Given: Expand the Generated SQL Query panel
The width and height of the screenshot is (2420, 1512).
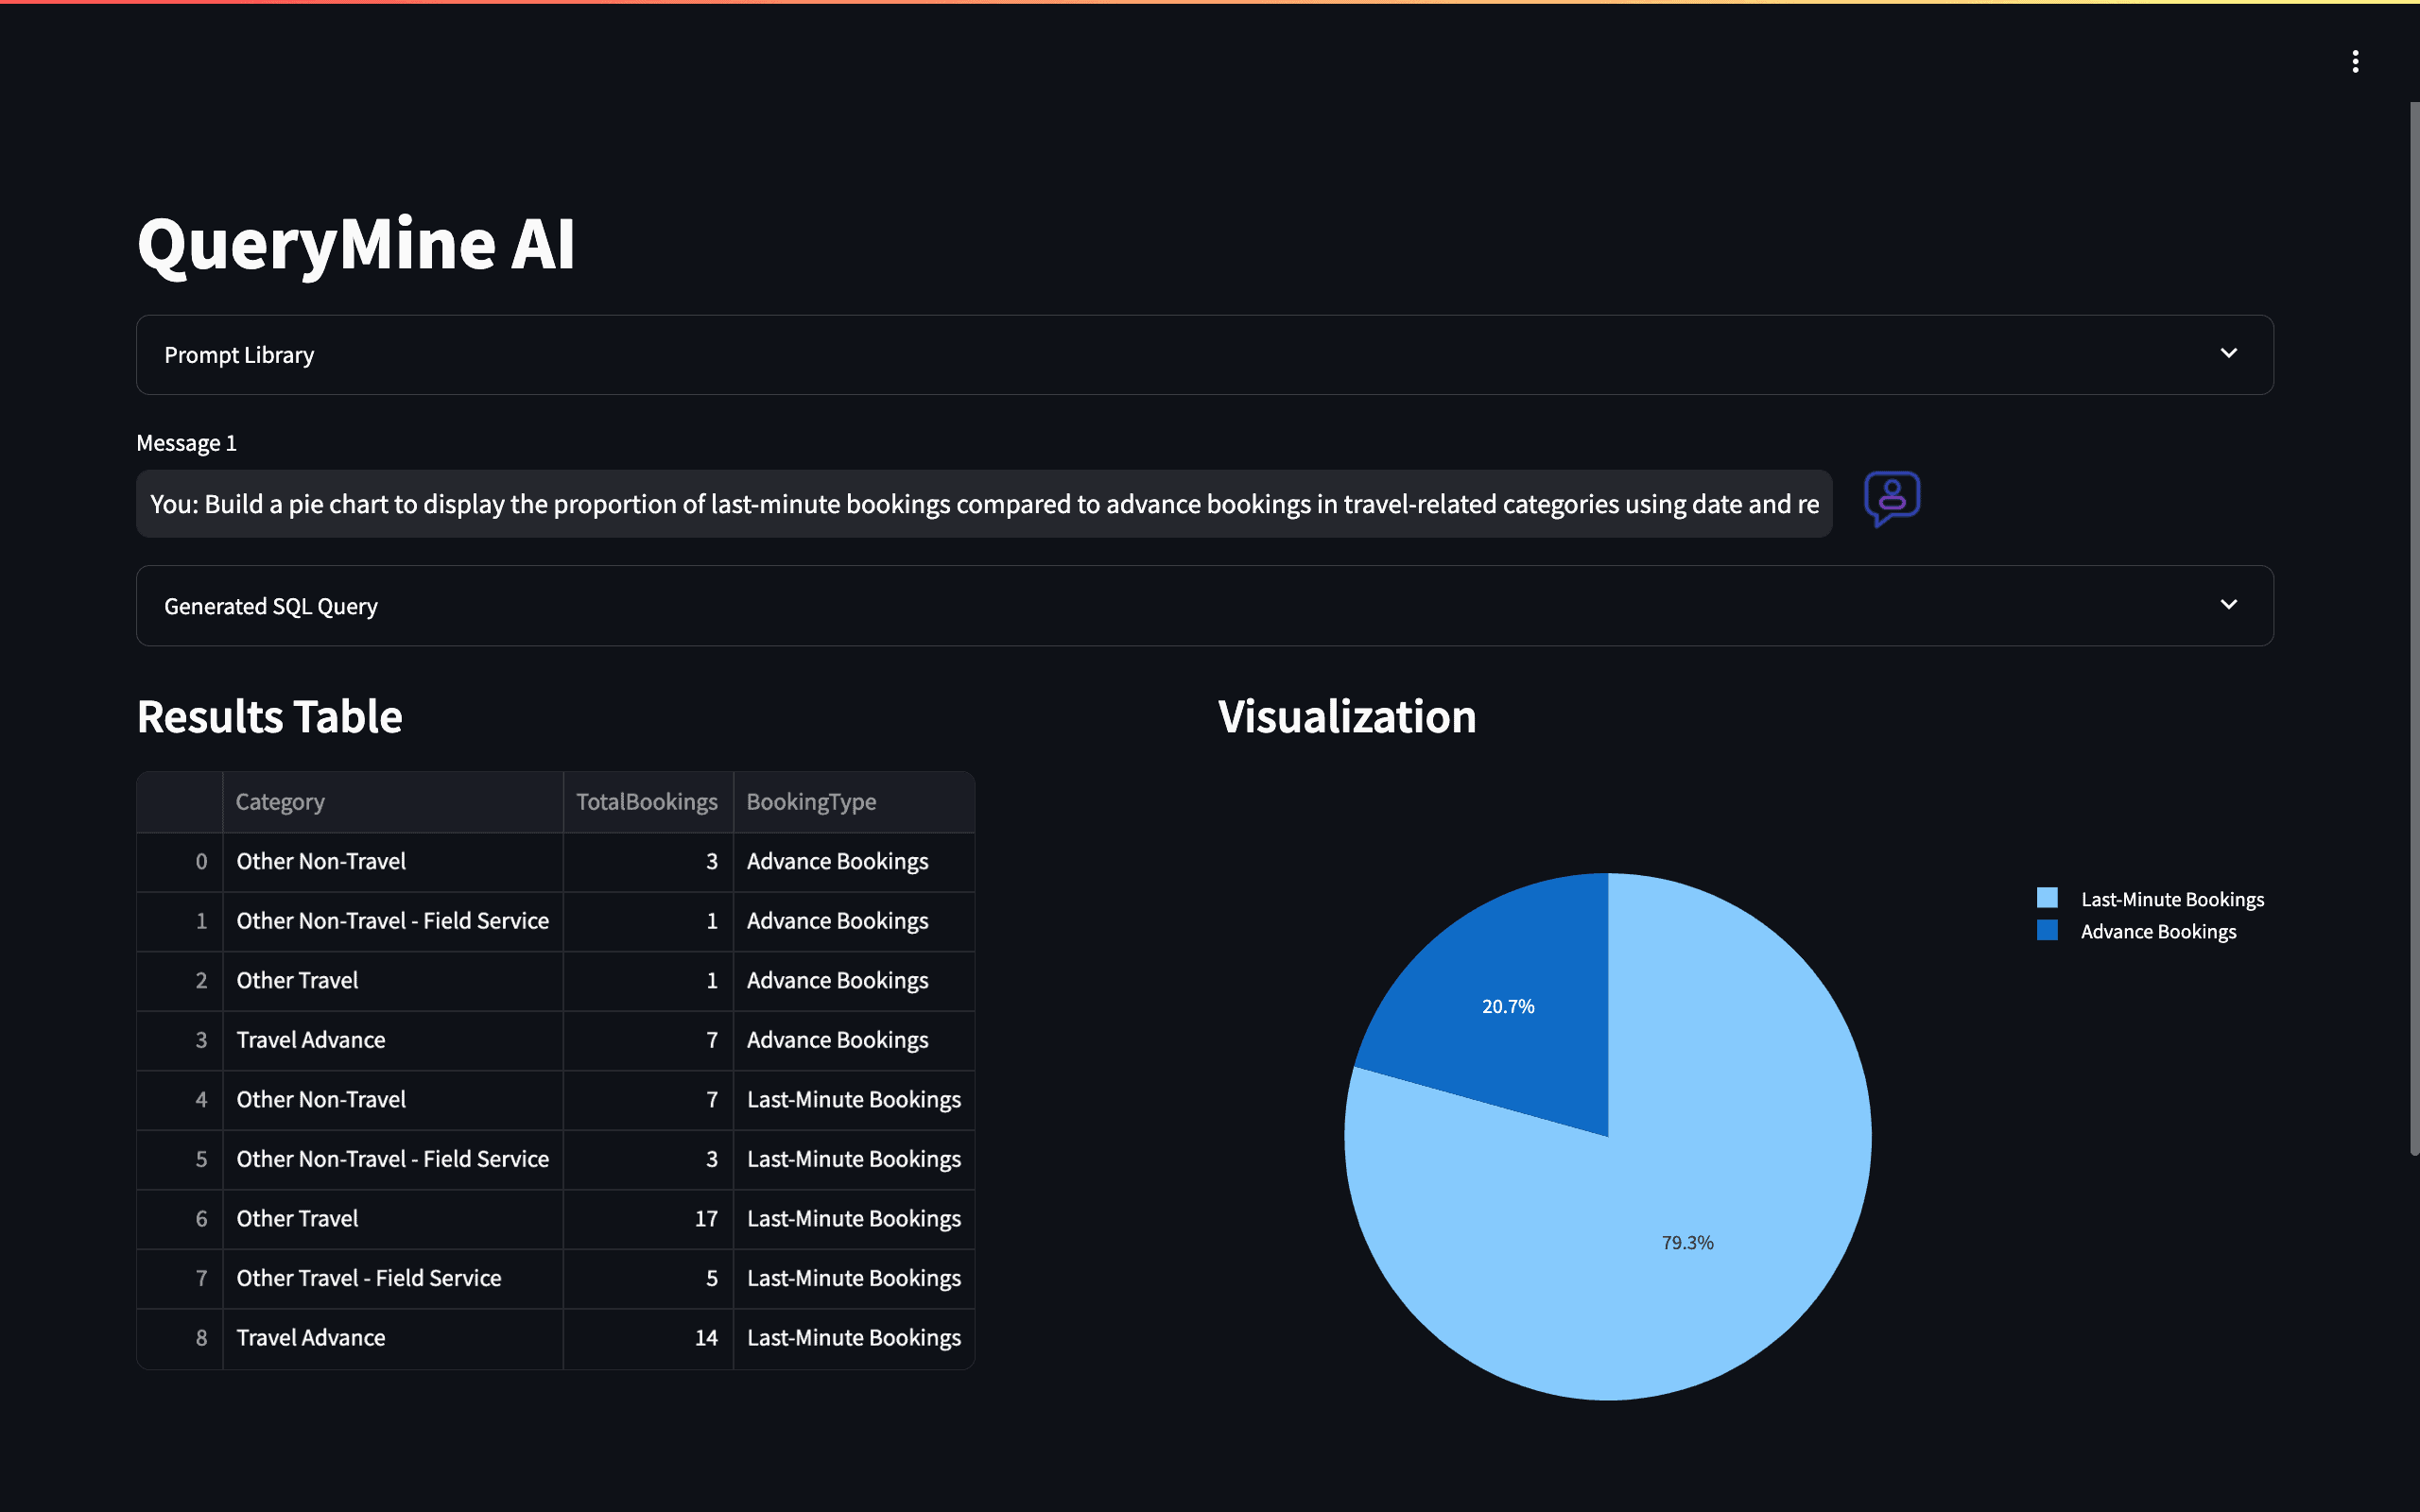Looking at the screenshot, I should coord(270,606).
